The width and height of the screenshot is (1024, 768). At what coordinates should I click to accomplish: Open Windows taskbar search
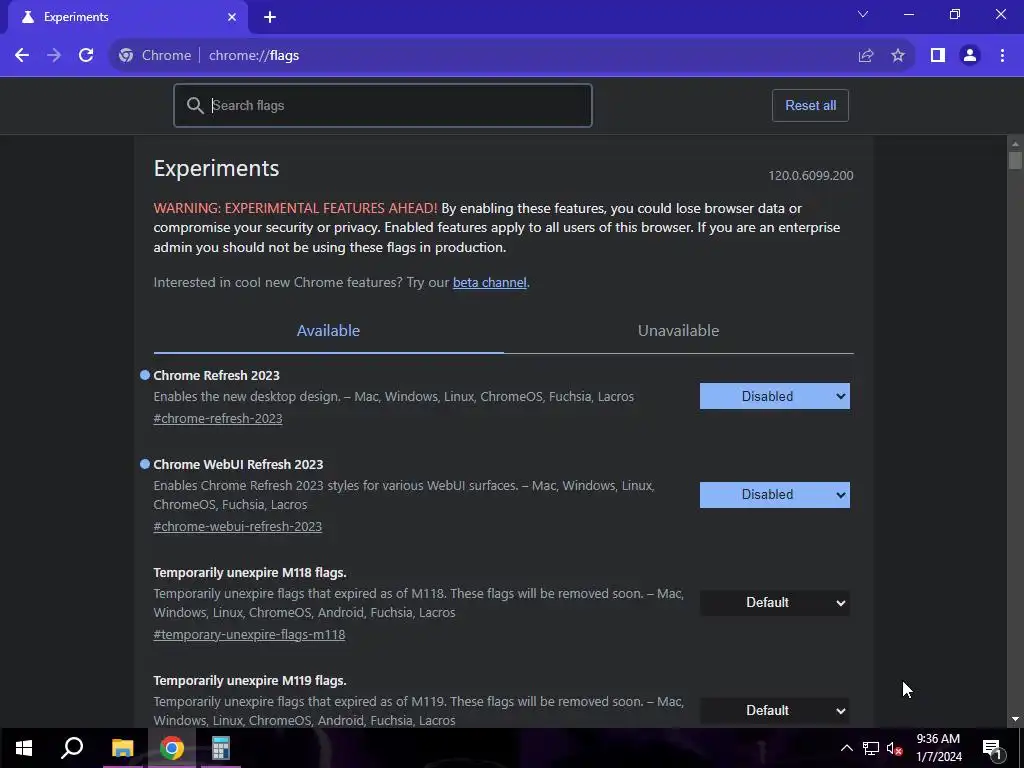(72, 748)
